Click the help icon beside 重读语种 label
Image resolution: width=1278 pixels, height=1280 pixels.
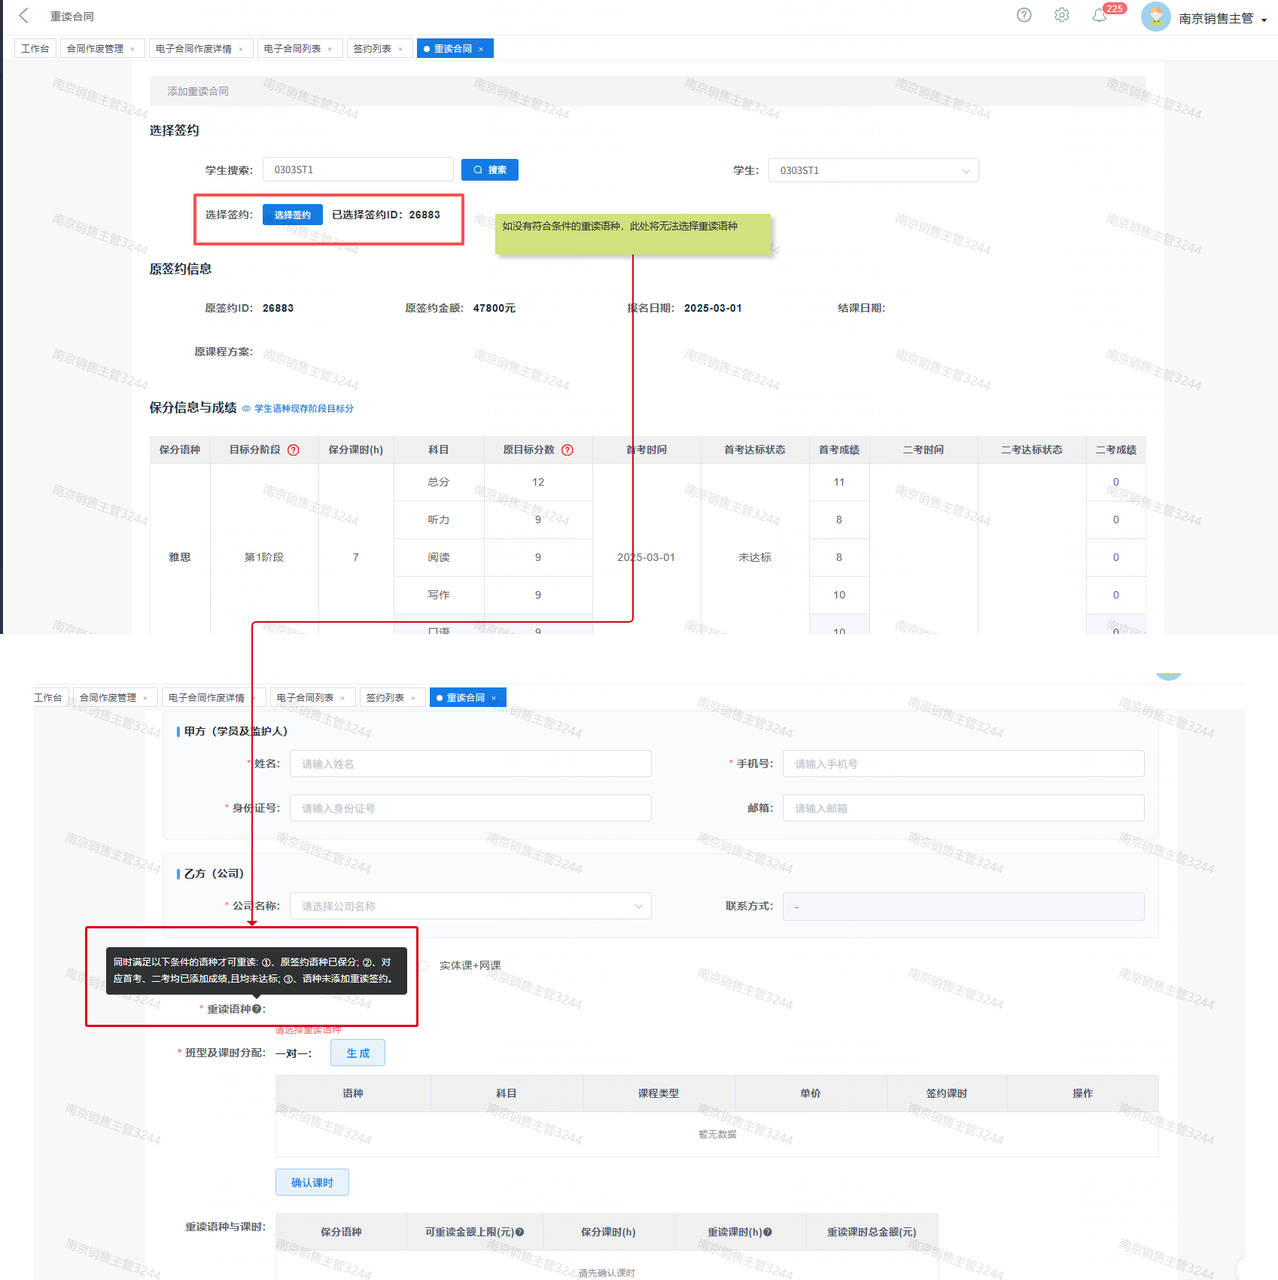(x=257, y=1009)
